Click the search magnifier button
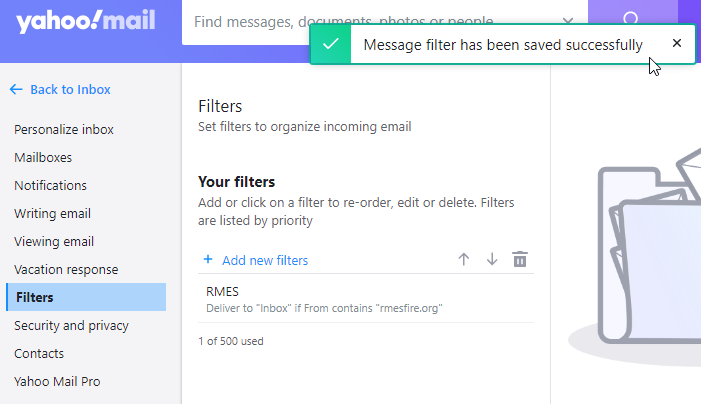This screenshot has width=701, height=404. (x=631, y=19)
